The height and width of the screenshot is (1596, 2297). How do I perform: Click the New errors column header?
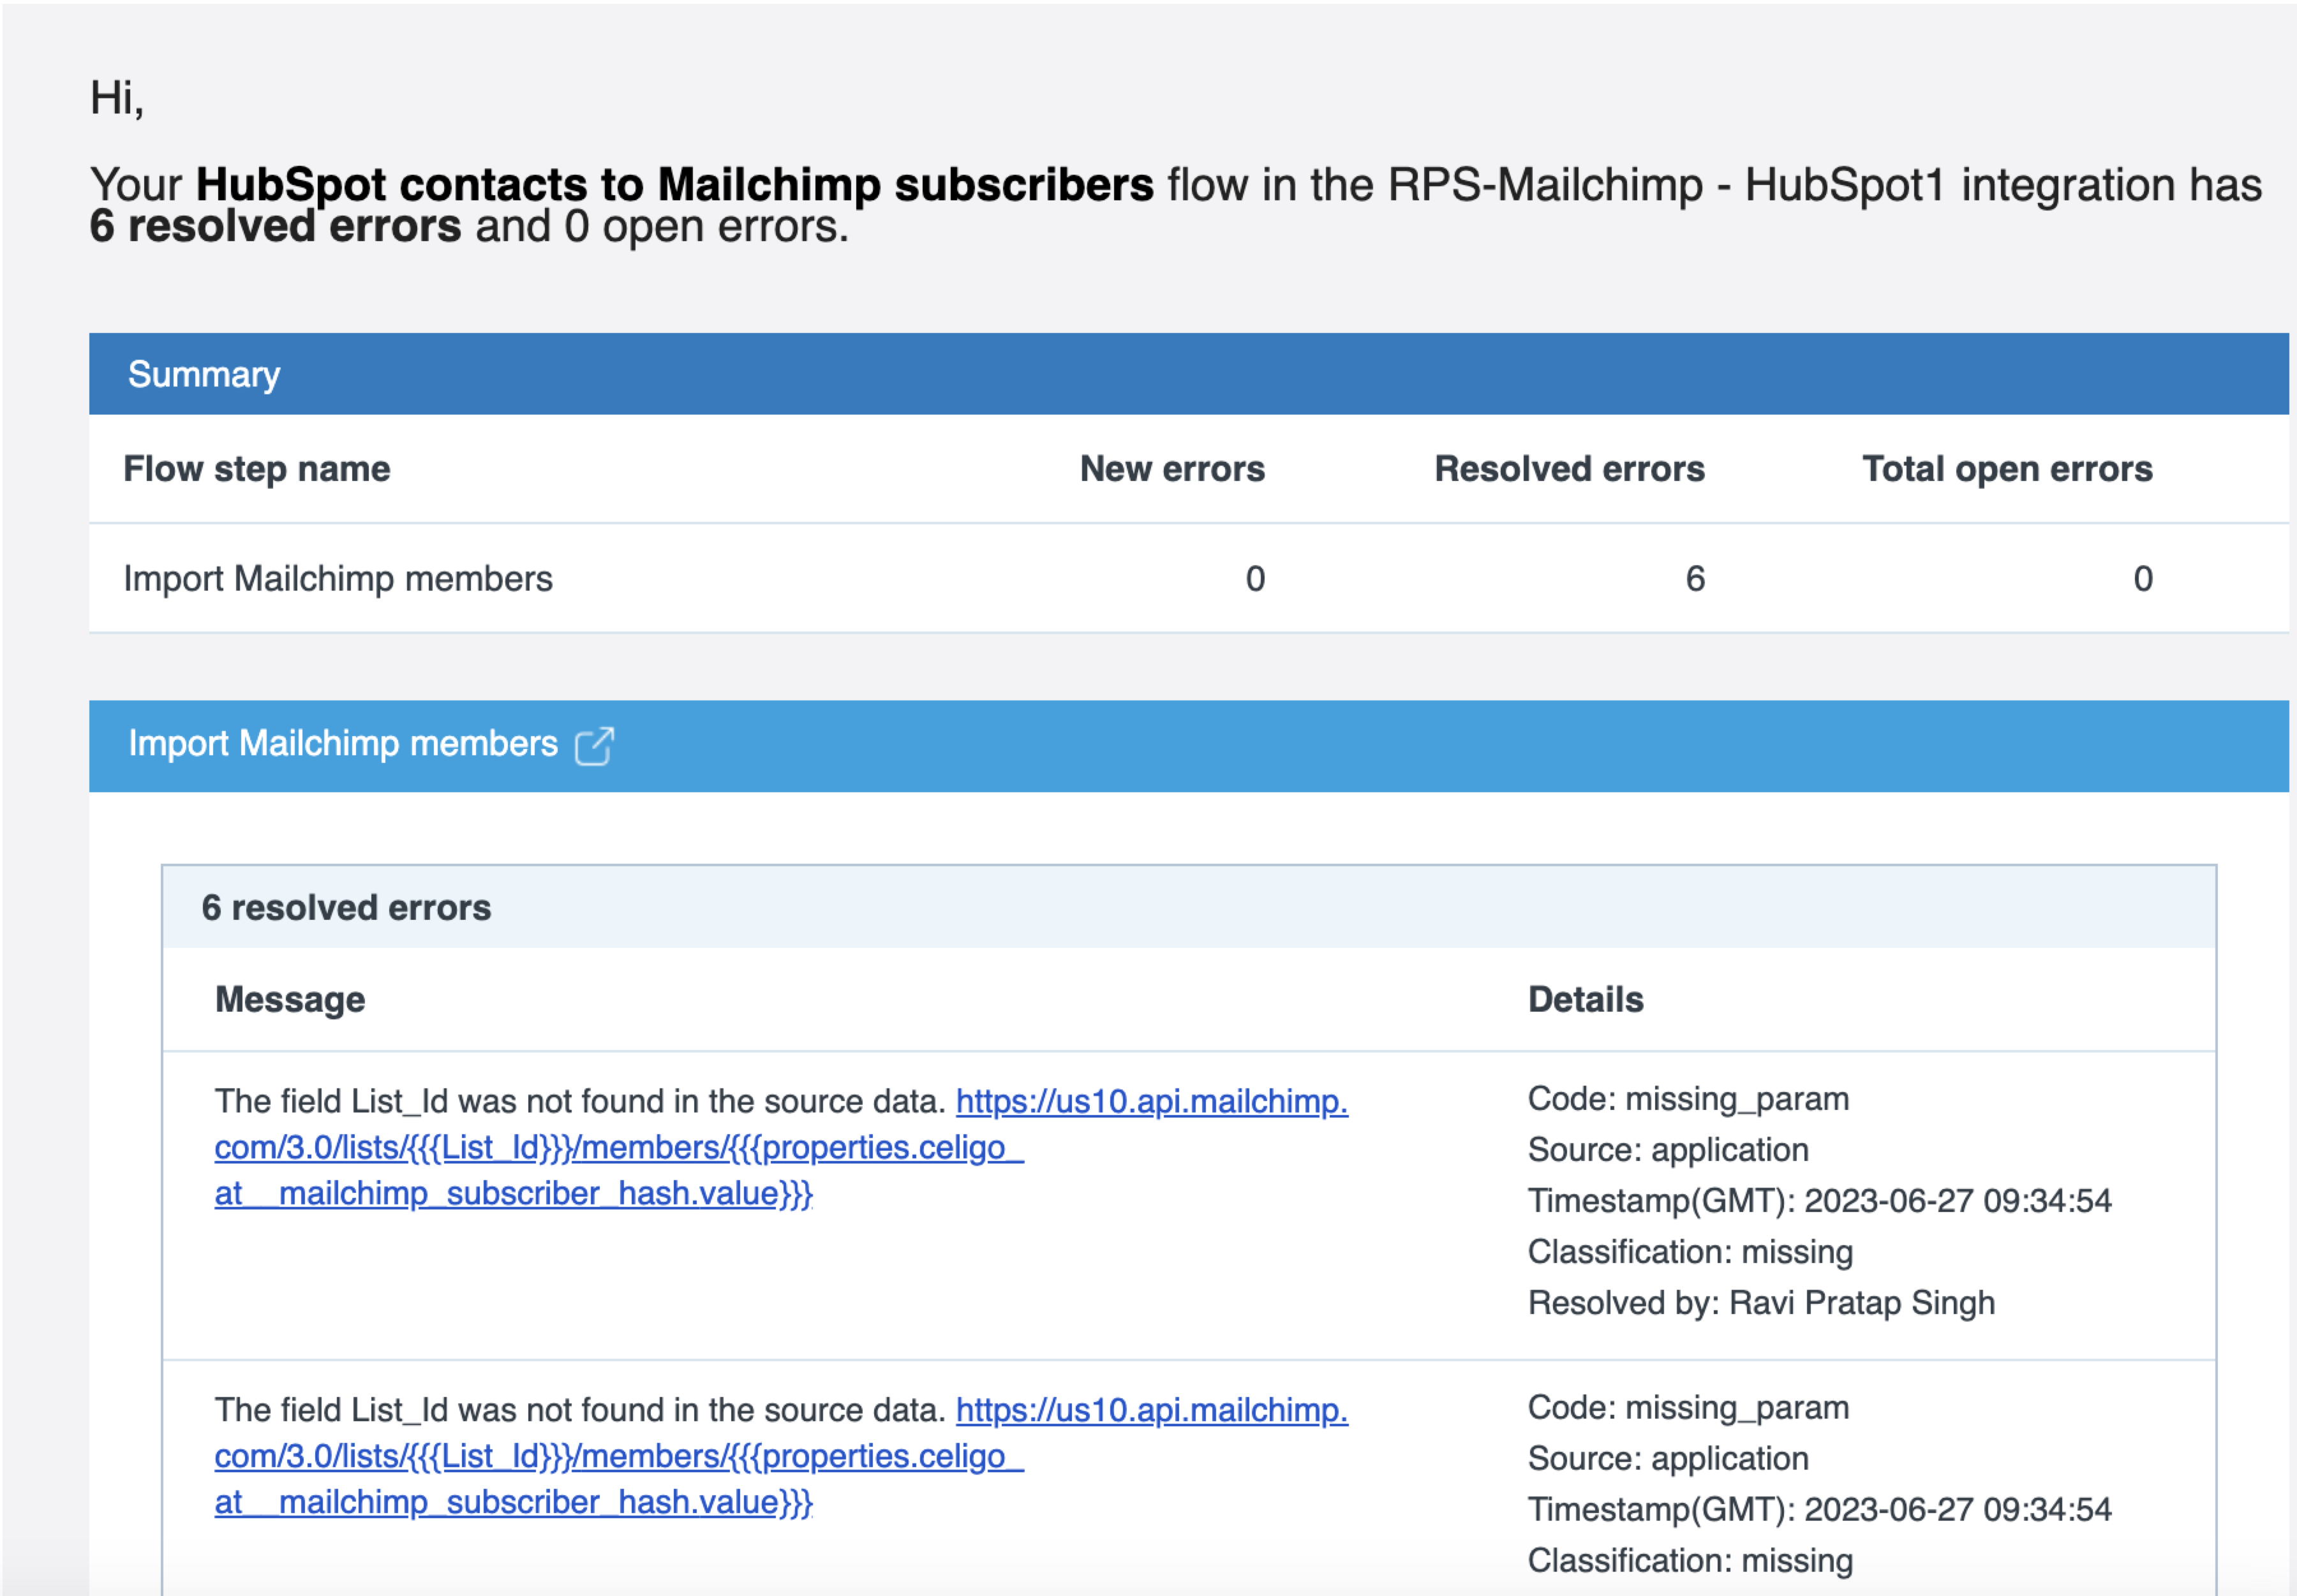click(x=1171, y=469)
